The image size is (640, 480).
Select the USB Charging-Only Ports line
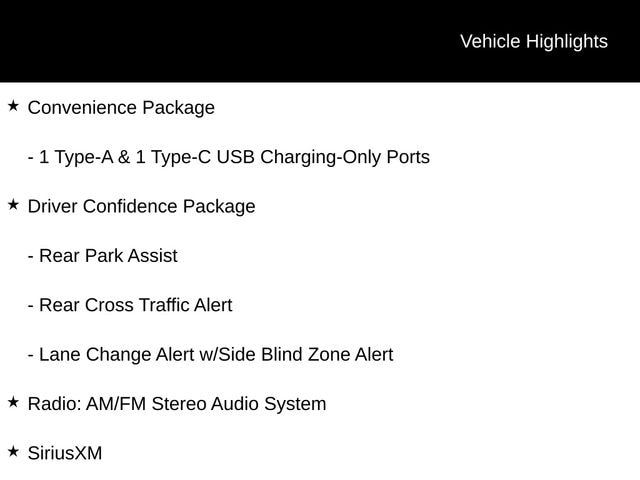[x=229, y=157]
